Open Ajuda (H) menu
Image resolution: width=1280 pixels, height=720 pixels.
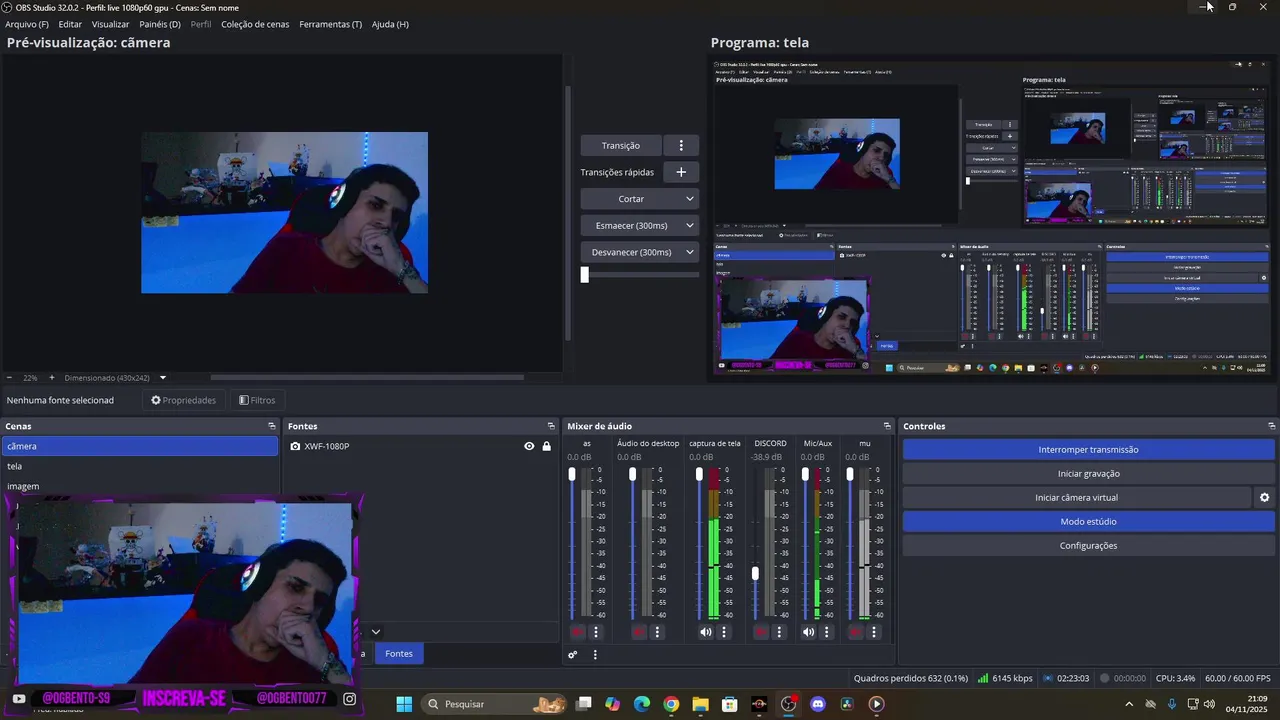390,24
